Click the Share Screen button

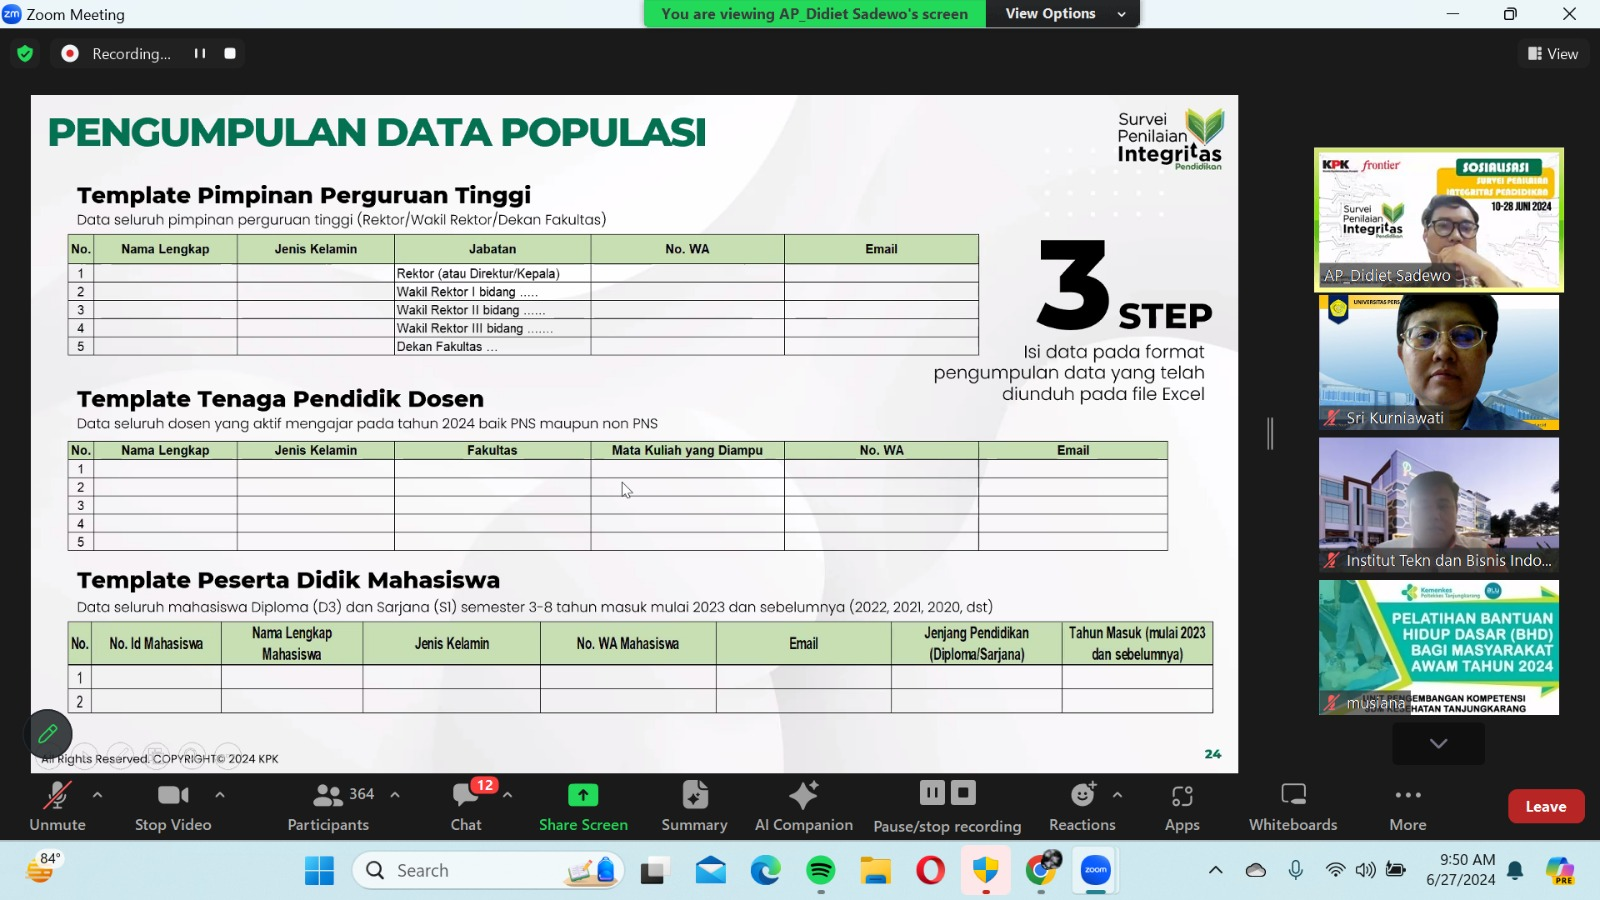583,806
